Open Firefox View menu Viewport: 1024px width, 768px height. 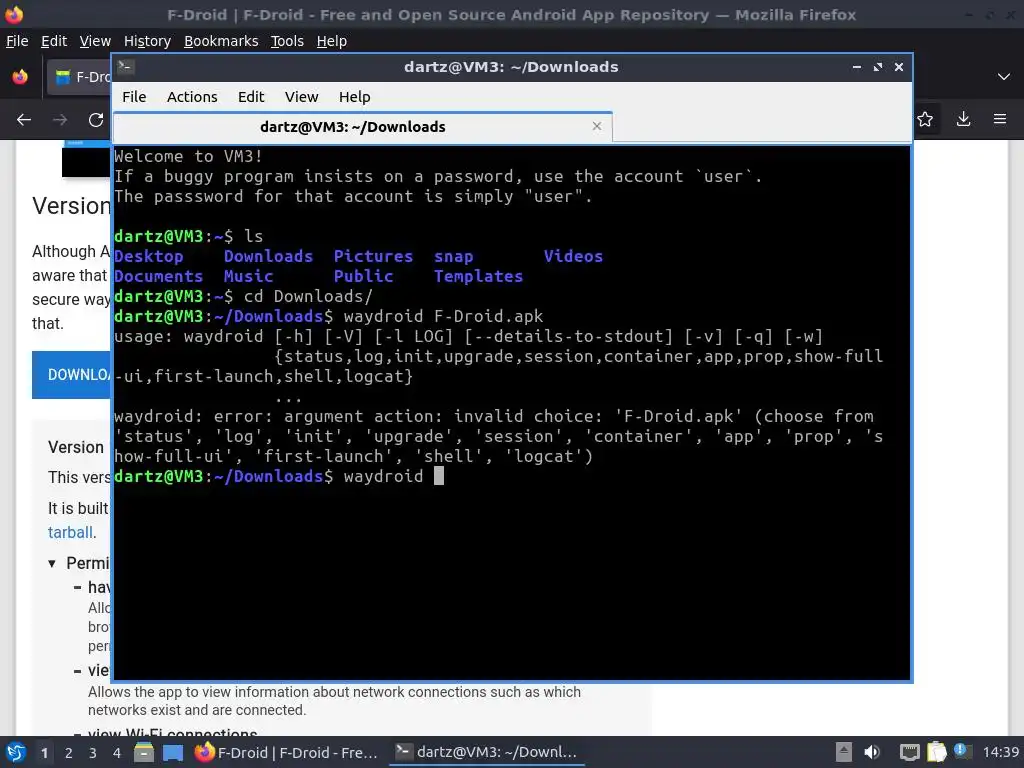click(x=95, y=41)
